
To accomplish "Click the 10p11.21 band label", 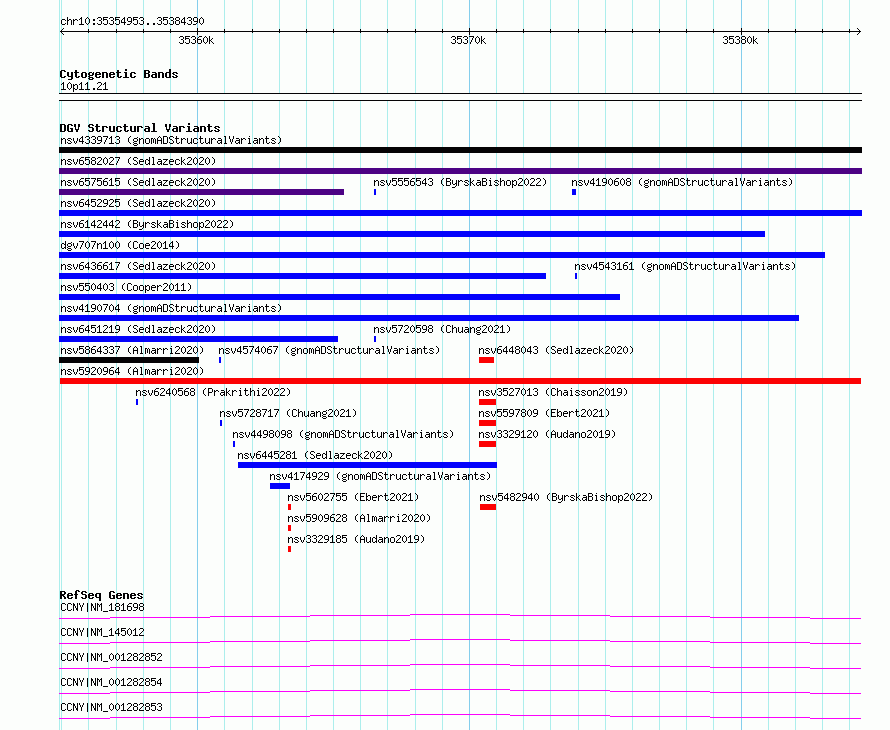I will 84,86.
